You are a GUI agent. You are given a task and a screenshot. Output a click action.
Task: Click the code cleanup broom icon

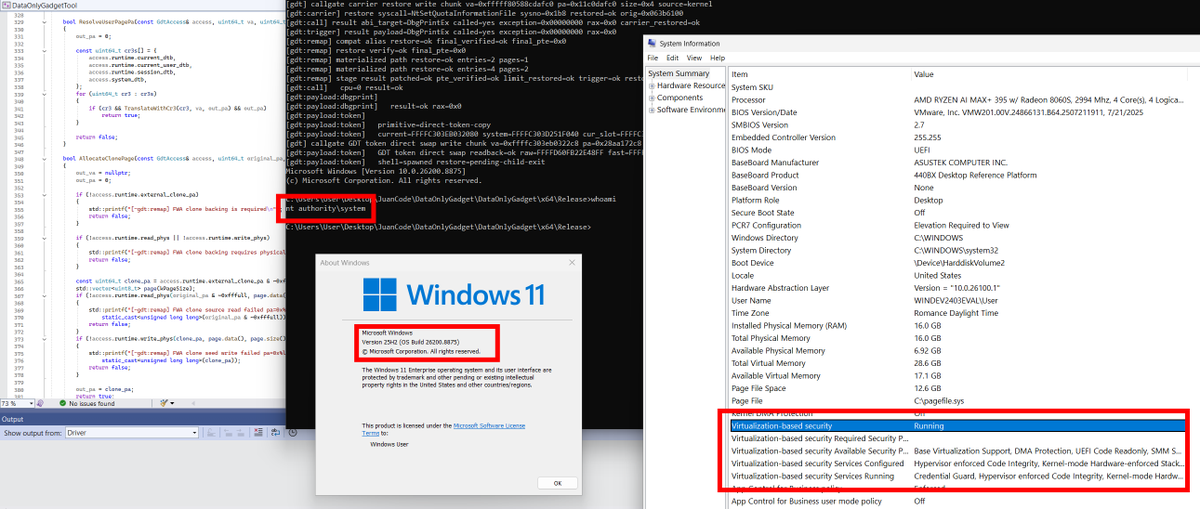click(x=163, y=403)
